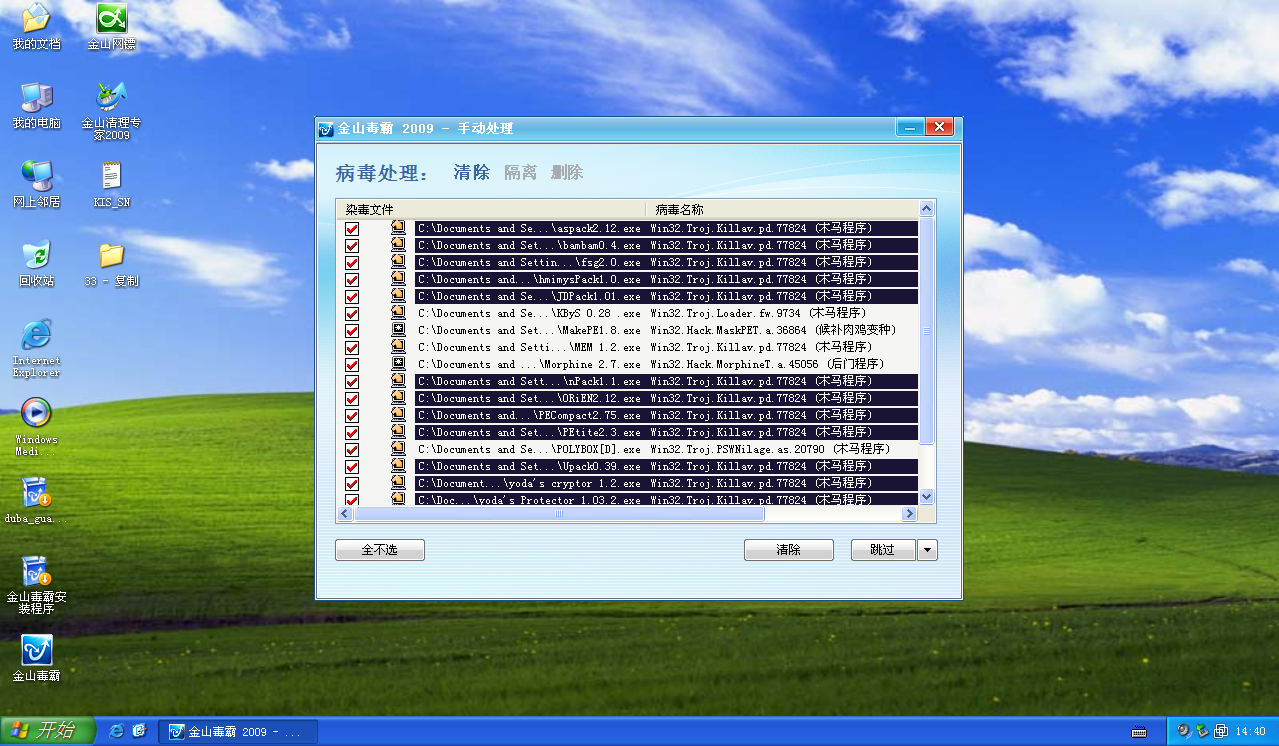Click the scroll down arrow of virus list
Screen dimensions: 1279x746
926,497
